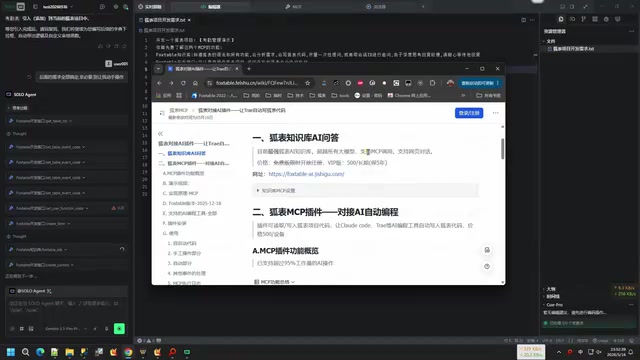Open the Chrome apps grid shortcut
The height and width of the screenshot is (360, 640).
pyautogui.click(x=179, y=96)
